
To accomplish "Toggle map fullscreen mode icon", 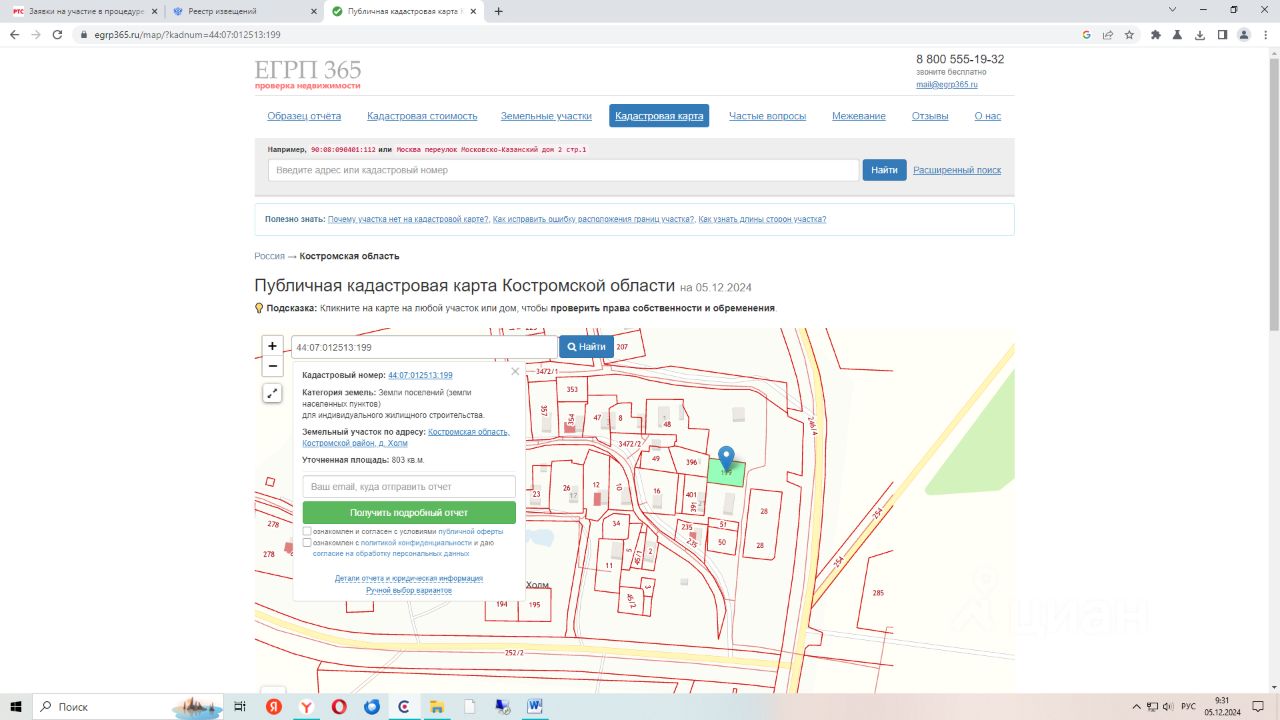I will point(272,393).
